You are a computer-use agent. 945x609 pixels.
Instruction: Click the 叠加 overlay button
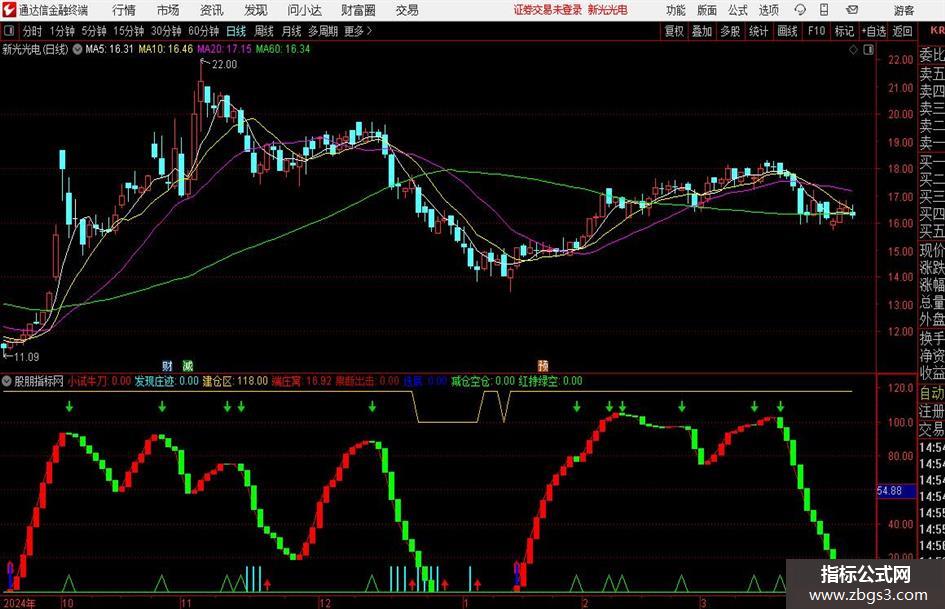(x=702, y=31)
